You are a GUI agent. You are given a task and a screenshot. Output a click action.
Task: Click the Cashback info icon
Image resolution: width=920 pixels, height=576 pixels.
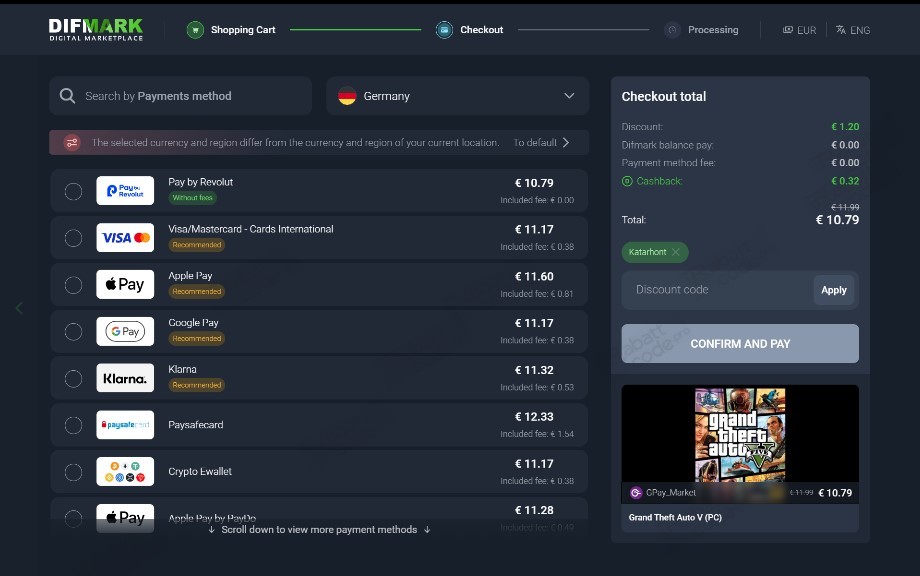pyautogui.click(x=627, y=181)
